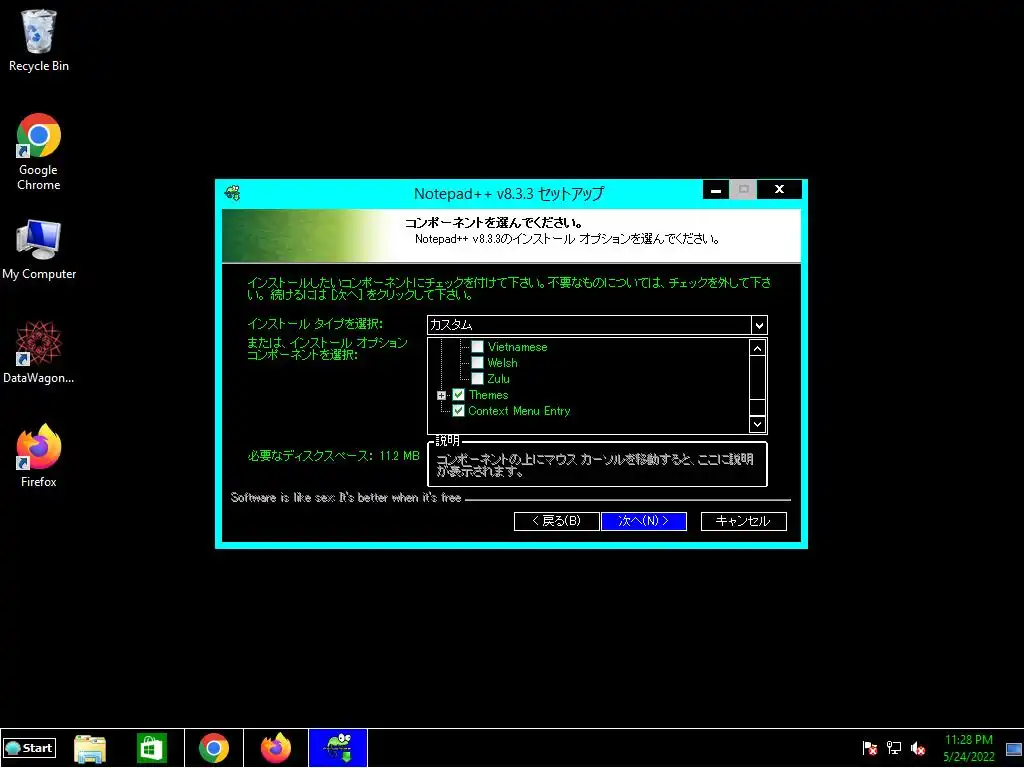Select the Firefox desktop shortcut
Viewport: 1024px width, 768px height.
[39, 455]
